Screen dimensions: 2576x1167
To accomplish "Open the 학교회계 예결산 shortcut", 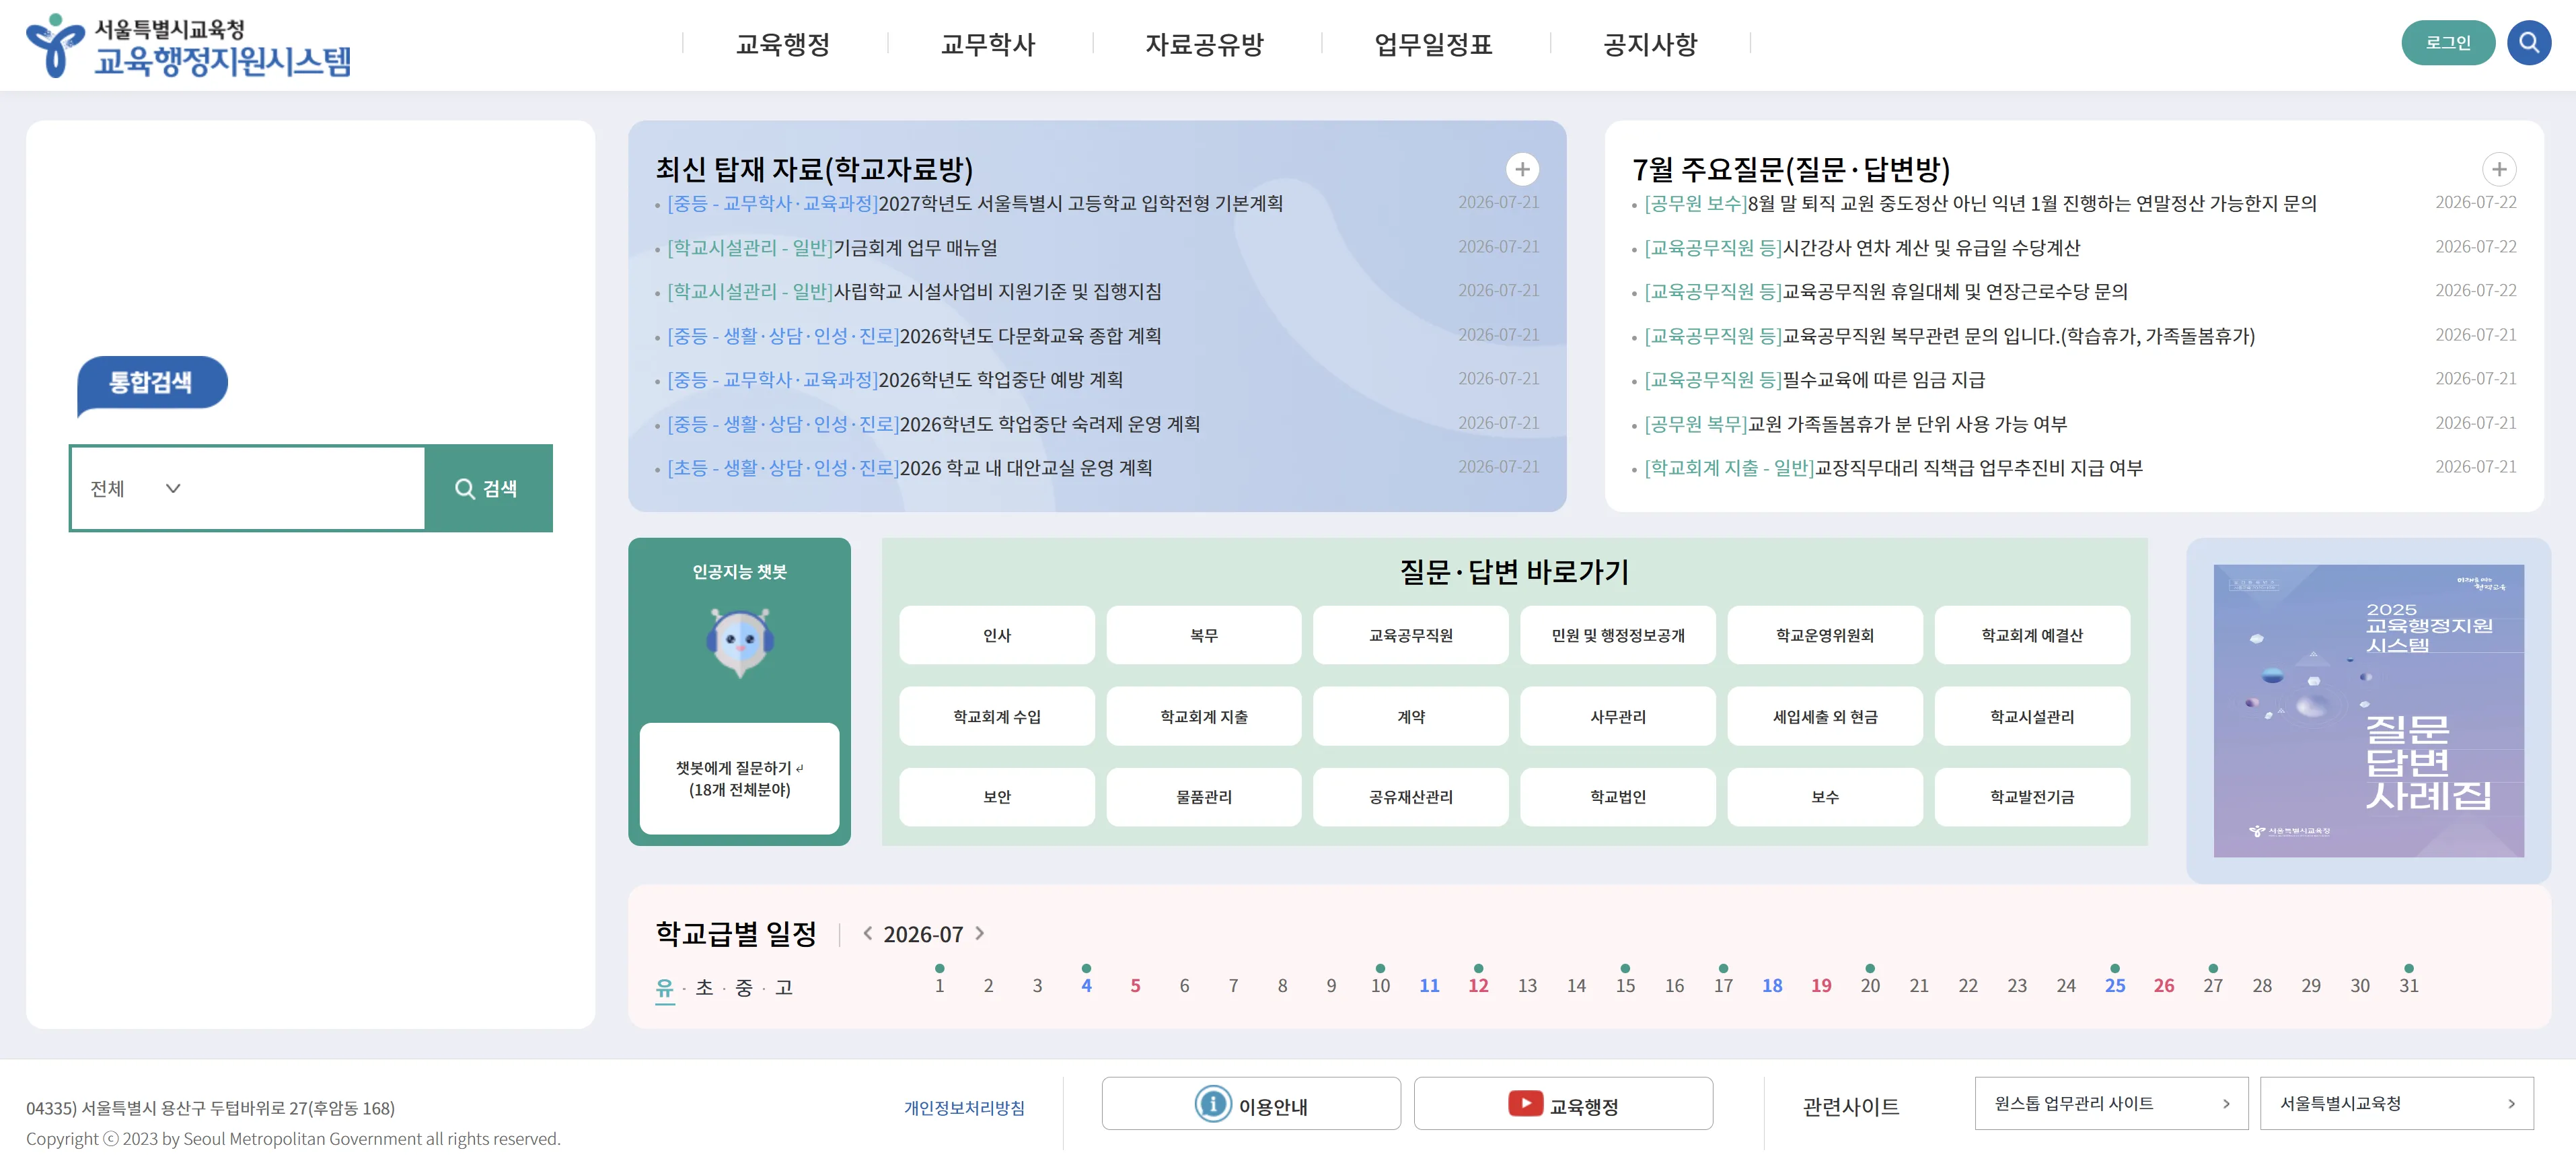I will pos(2031,635).
